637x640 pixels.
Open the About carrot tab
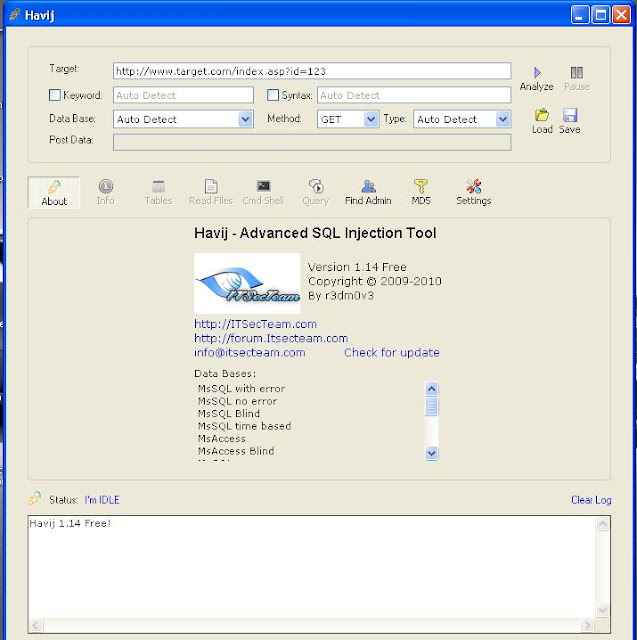tap(54, 193)
